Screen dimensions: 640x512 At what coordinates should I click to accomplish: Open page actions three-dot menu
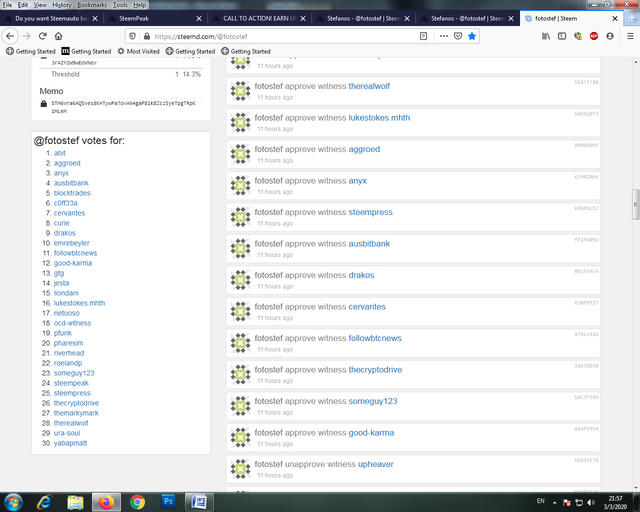(x=444, y=36)
